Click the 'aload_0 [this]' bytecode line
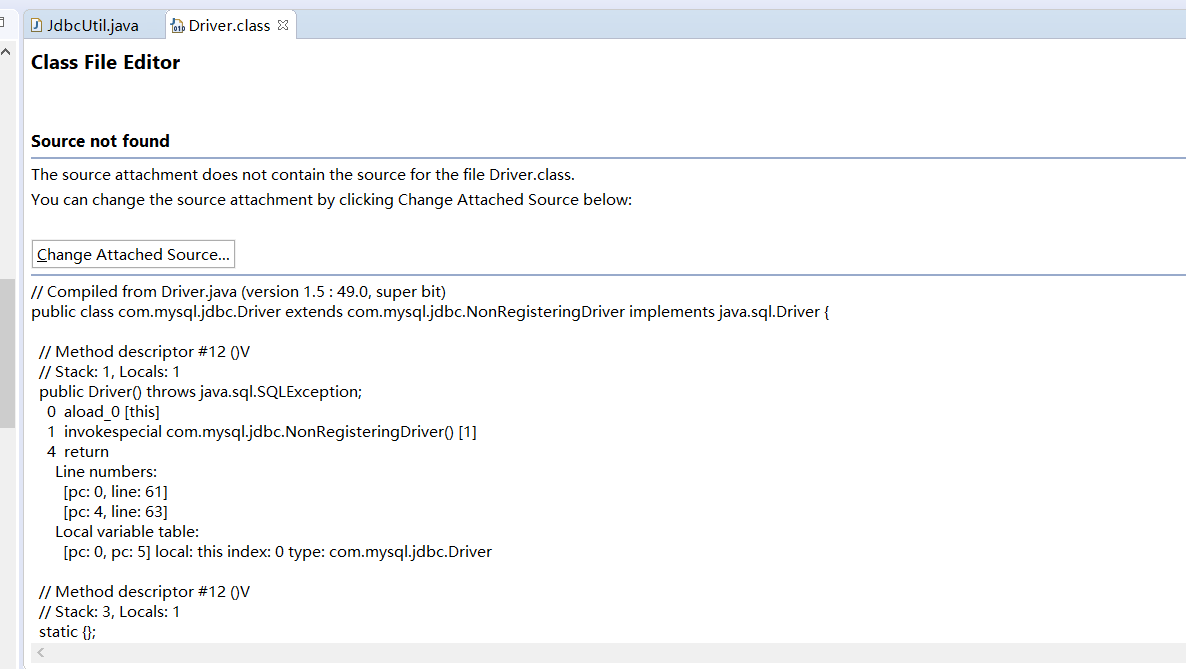 click(103, 412)
